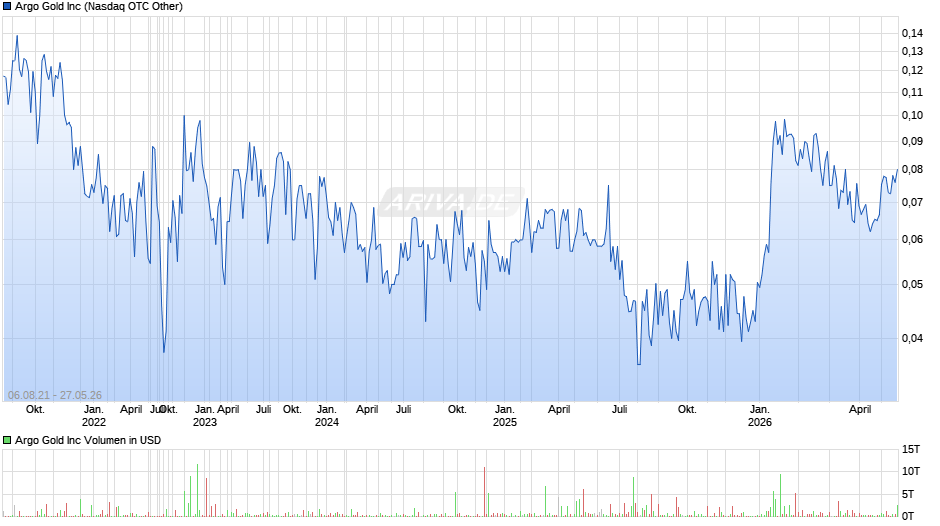Screen dimensions: 940x526
Task: Click the 'Argo Gold Inc Volumen in USD' label
Action: click(88, 440)
